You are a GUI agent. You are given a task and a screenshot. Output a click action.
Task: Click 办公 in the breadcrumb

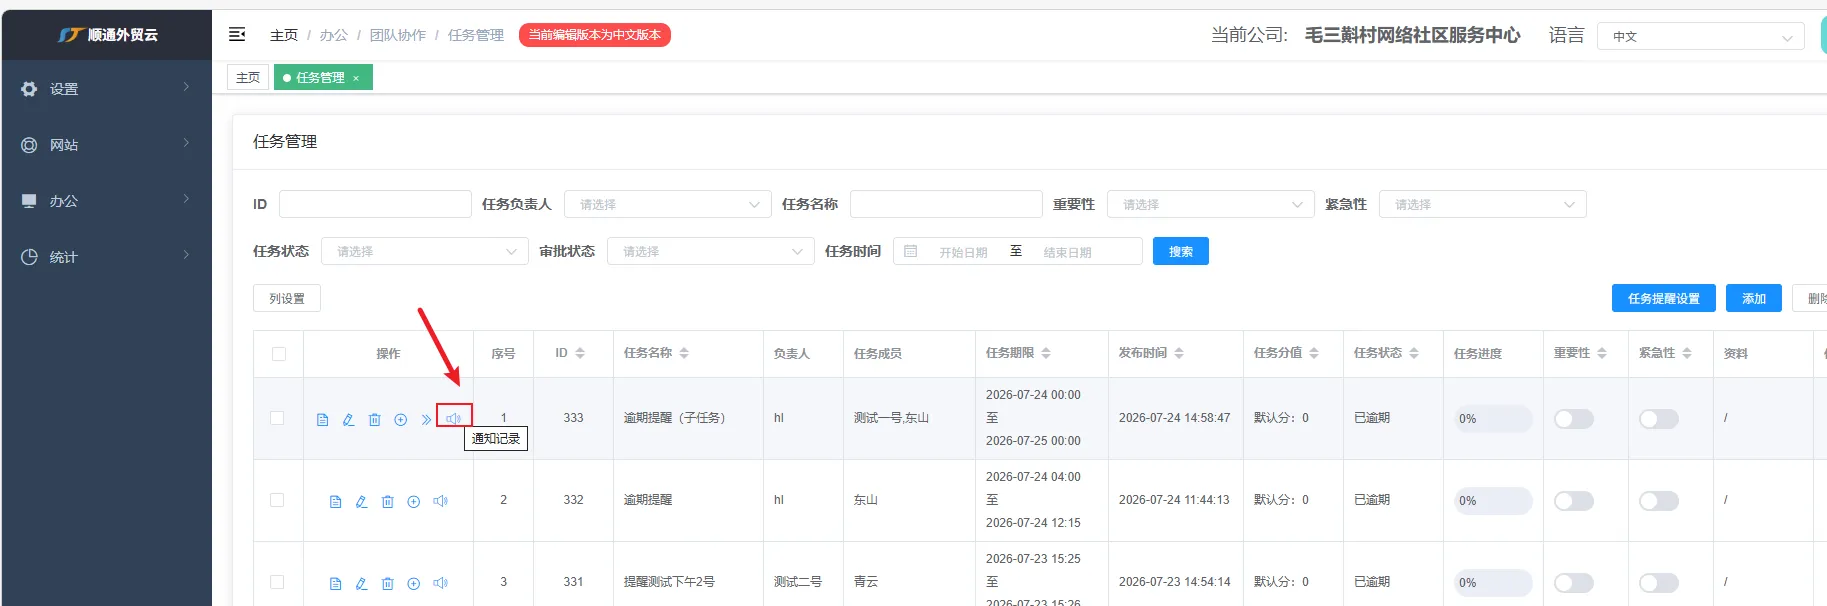[334, 35]
